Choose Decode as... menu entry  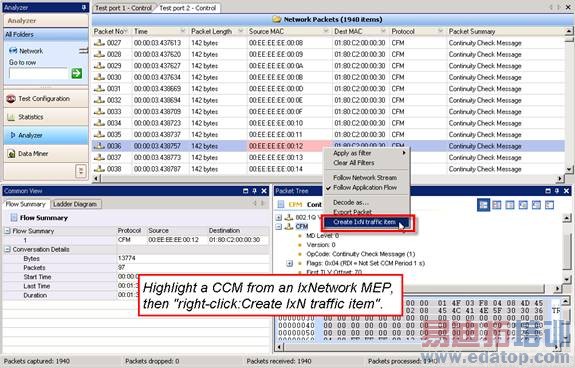tap(367, 202)
